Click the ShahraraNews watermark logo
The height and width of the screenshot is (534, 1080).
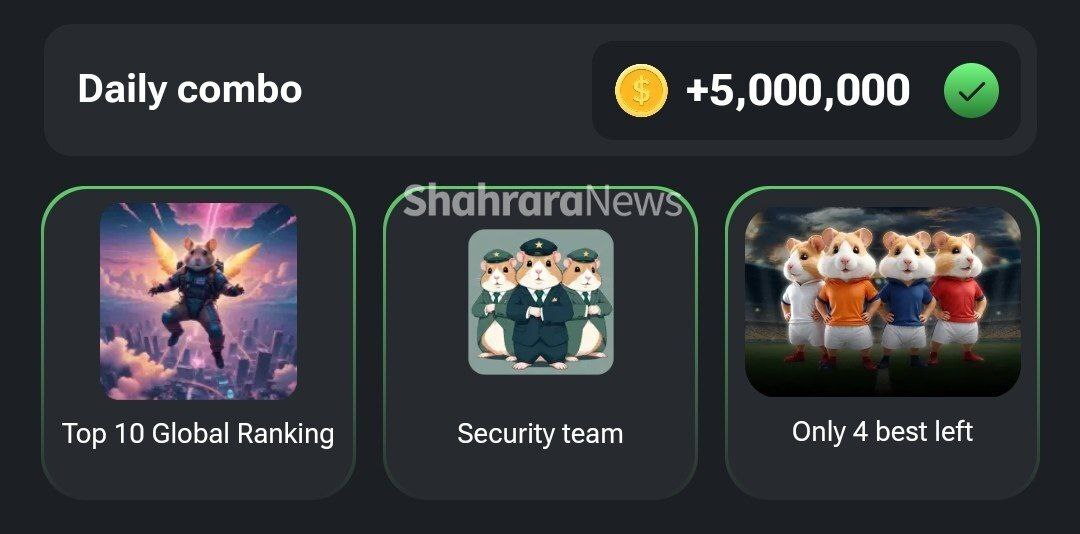(543, 202)
